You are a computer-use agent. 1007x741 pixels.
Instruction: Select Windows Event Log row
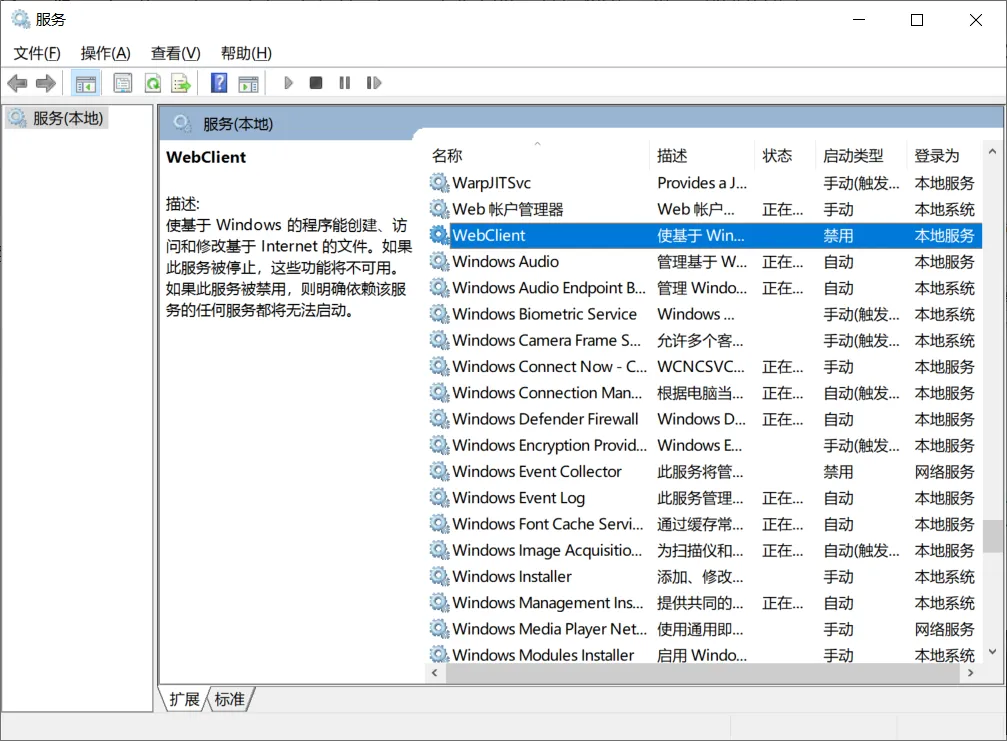point(704,498)
